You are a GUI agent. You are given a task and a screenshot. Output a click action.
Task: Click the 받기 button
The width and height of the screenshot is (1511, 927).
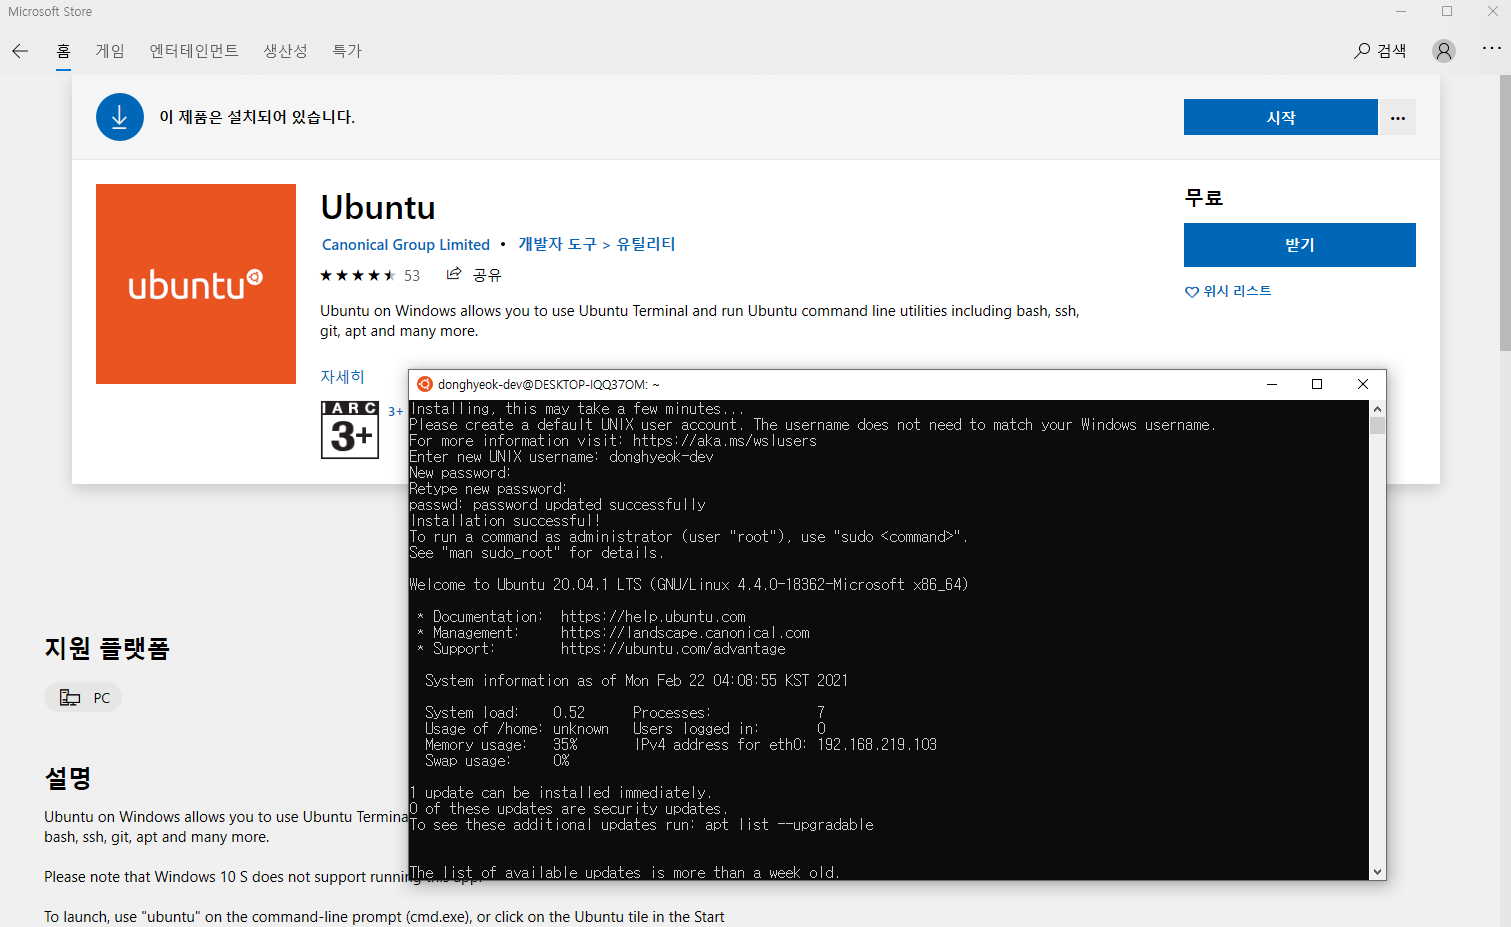coord(1299,245)
